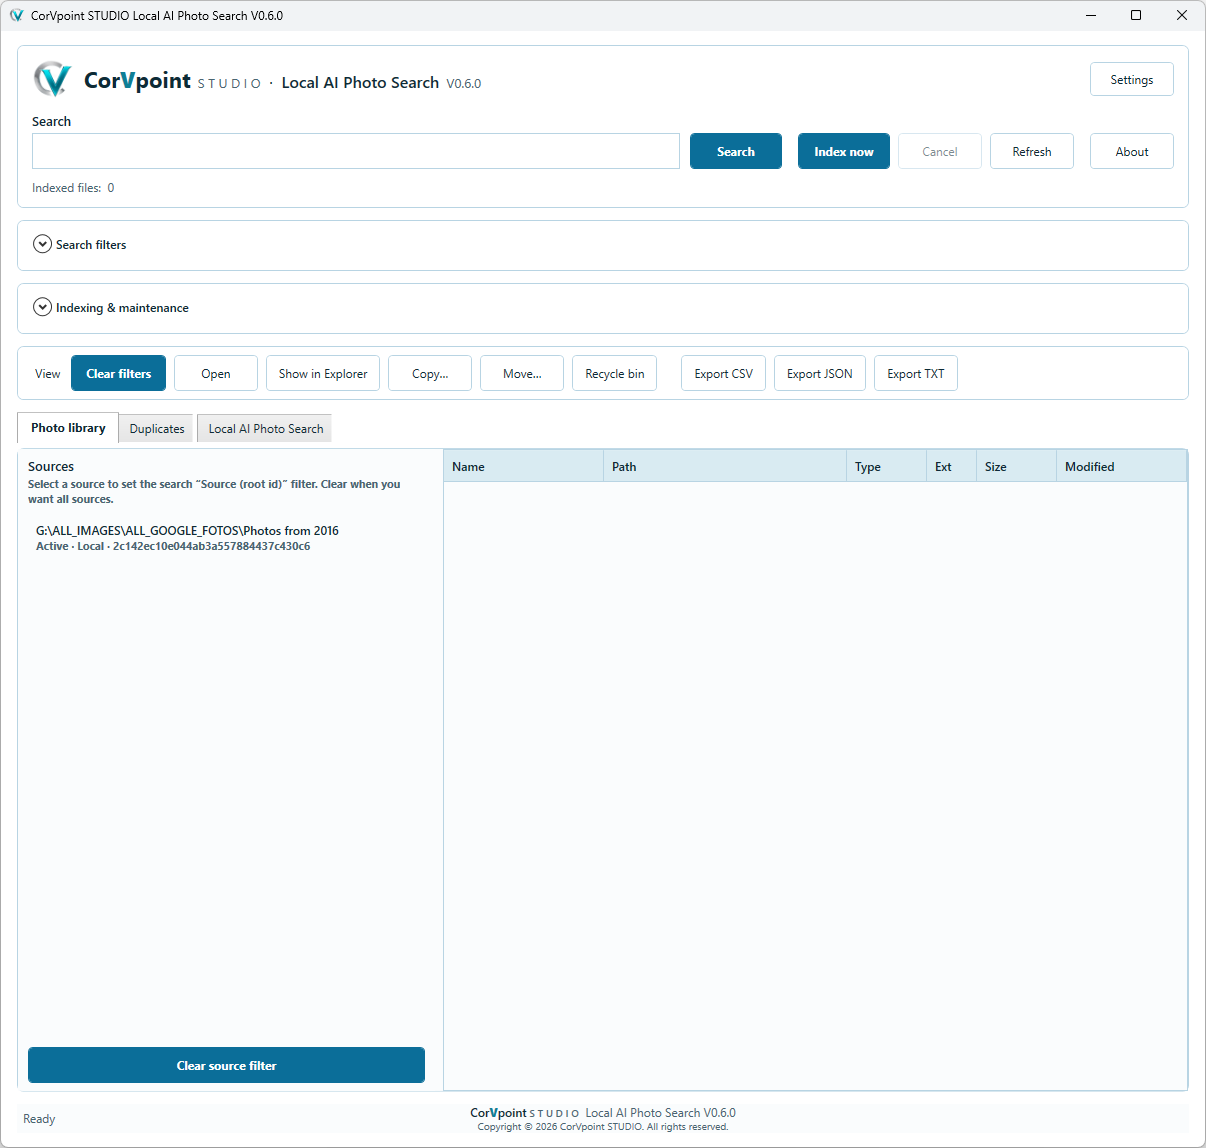The height and width of the screenshot is (1148, 1206).
Task: Click Clear filters button
Action: click(119, 373)
